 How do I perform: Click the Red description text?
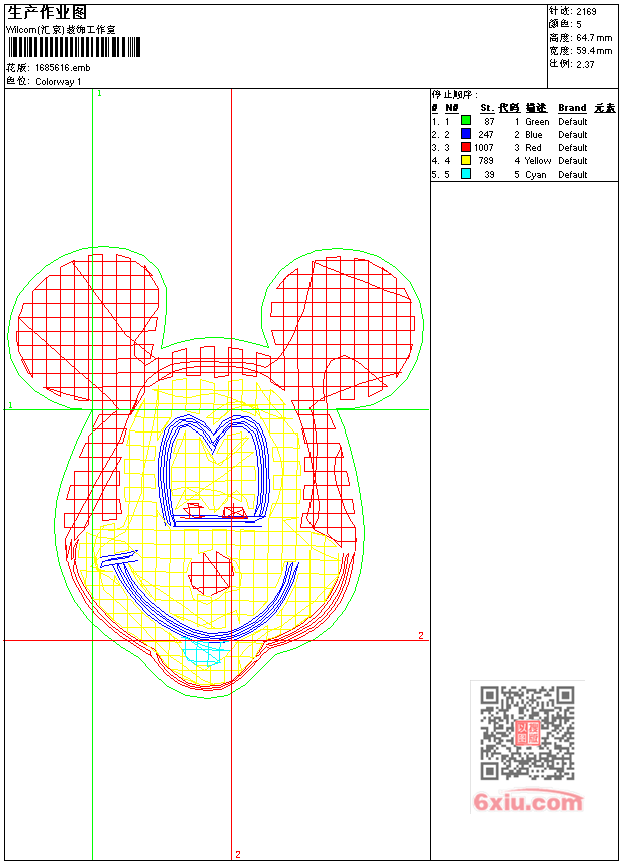[533, 148]
